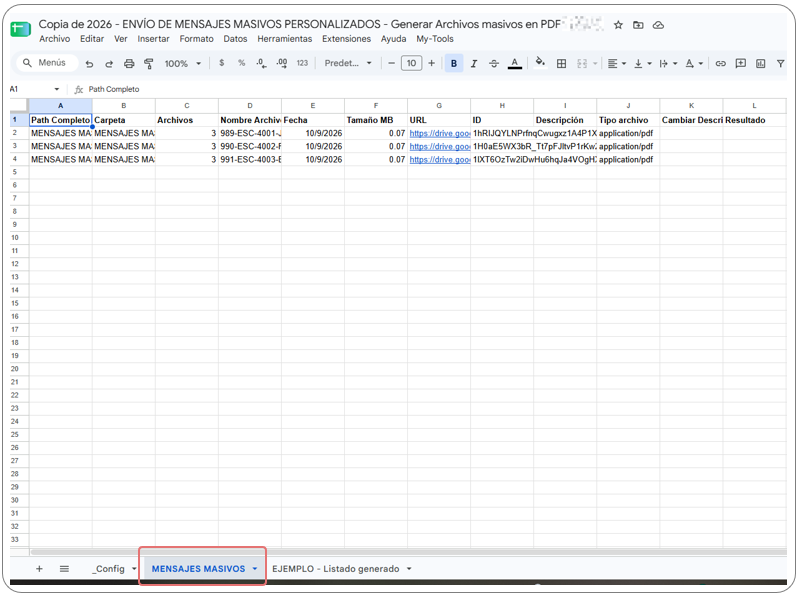Expand the merge cells options arrow
This screenshot has height=599, width=800.
click(x=595, y=64)
